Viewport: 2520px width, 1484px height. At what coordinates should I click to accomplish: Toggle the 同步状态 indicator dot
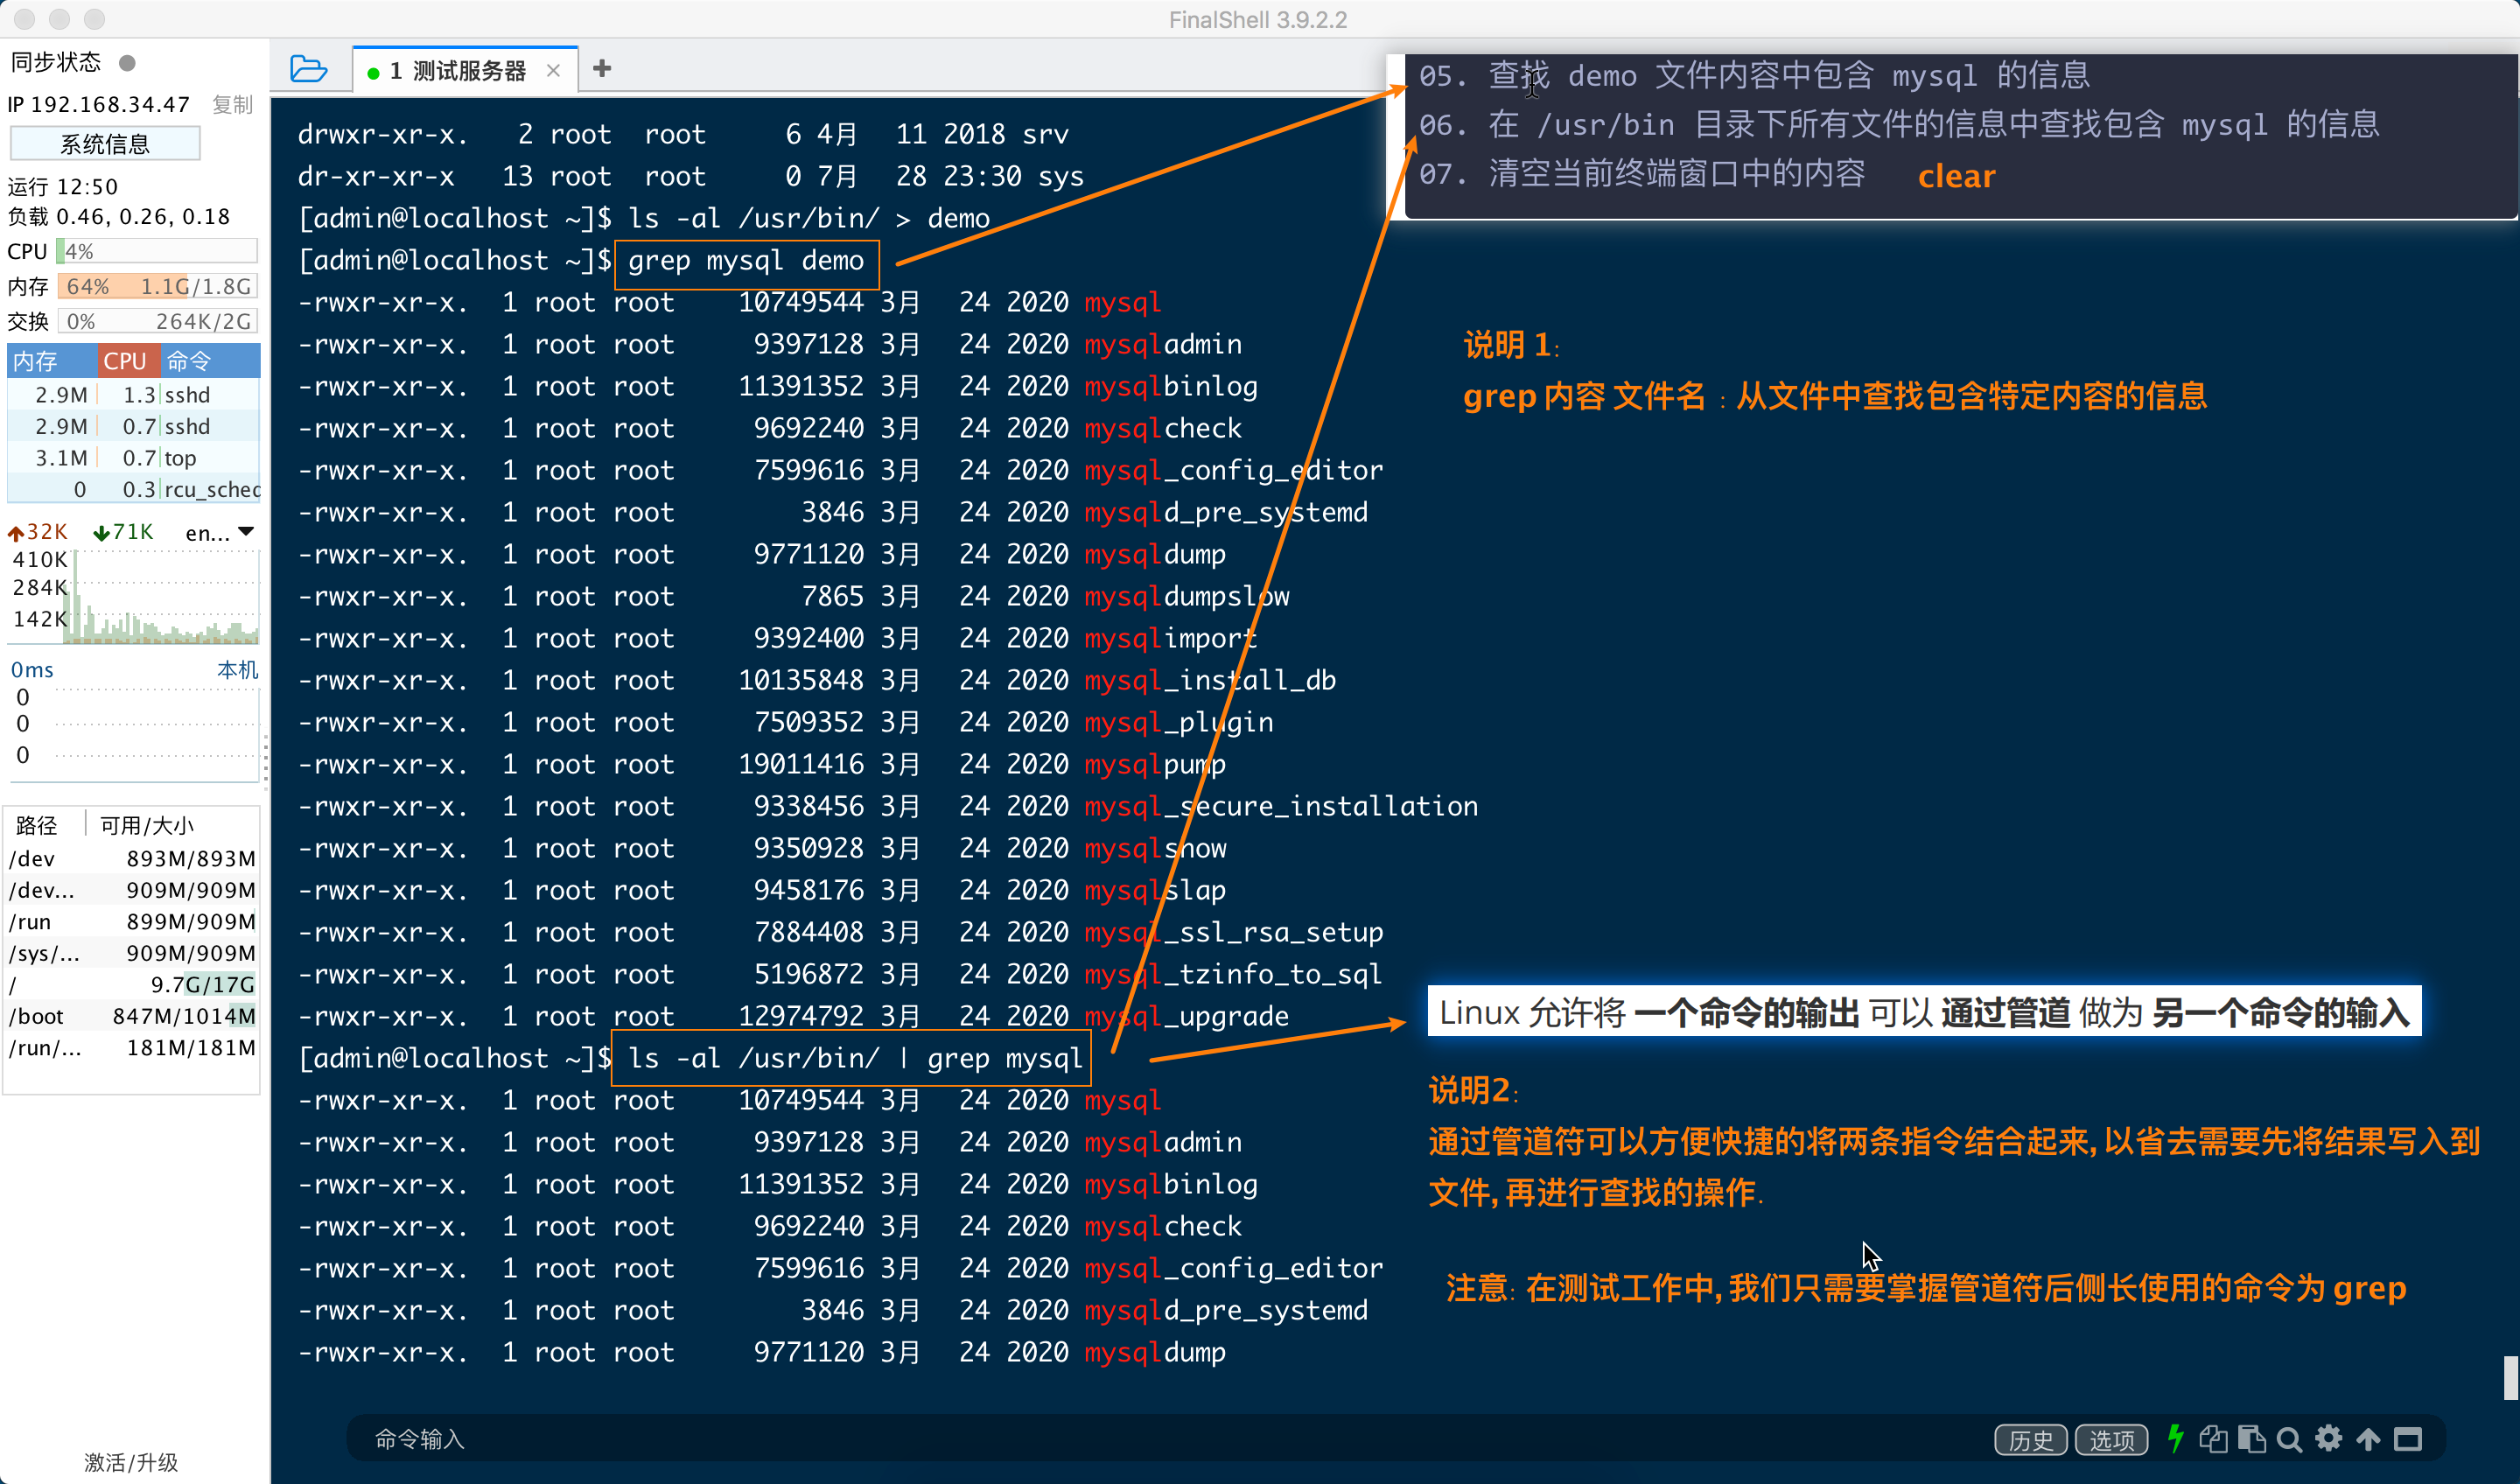pos(127,63)
